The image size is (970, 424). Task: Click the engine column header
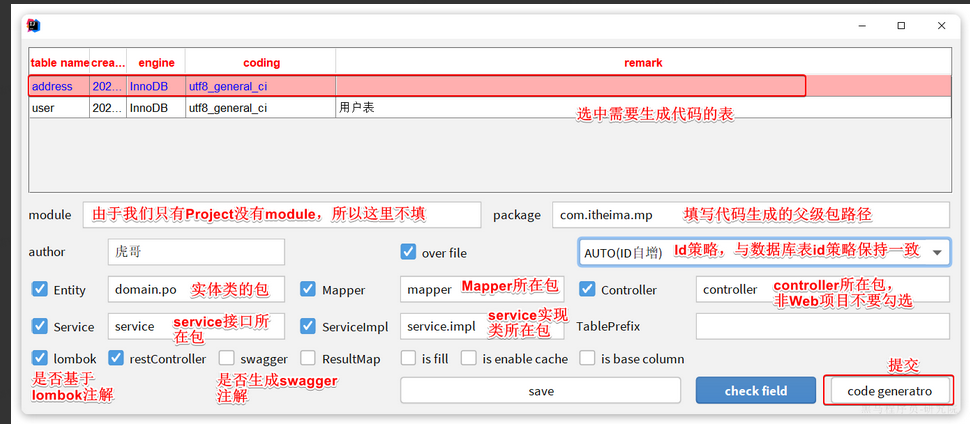tap(156, 63)
